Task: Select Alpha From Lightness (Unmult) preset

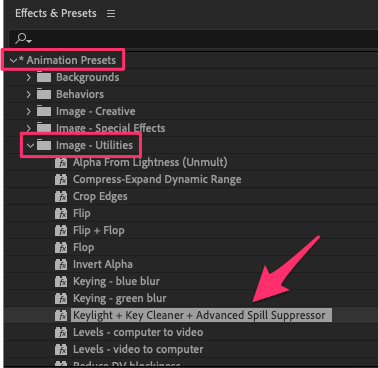Action: 150,162
